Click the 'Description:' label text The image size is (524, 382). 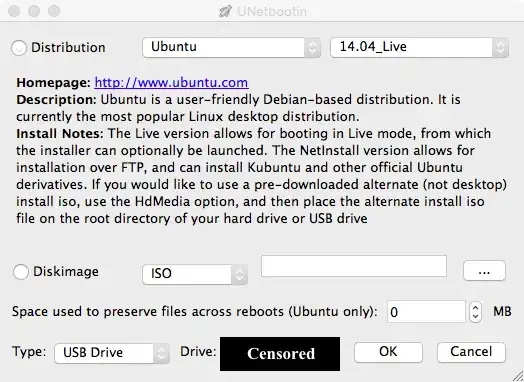click(56, 100)
